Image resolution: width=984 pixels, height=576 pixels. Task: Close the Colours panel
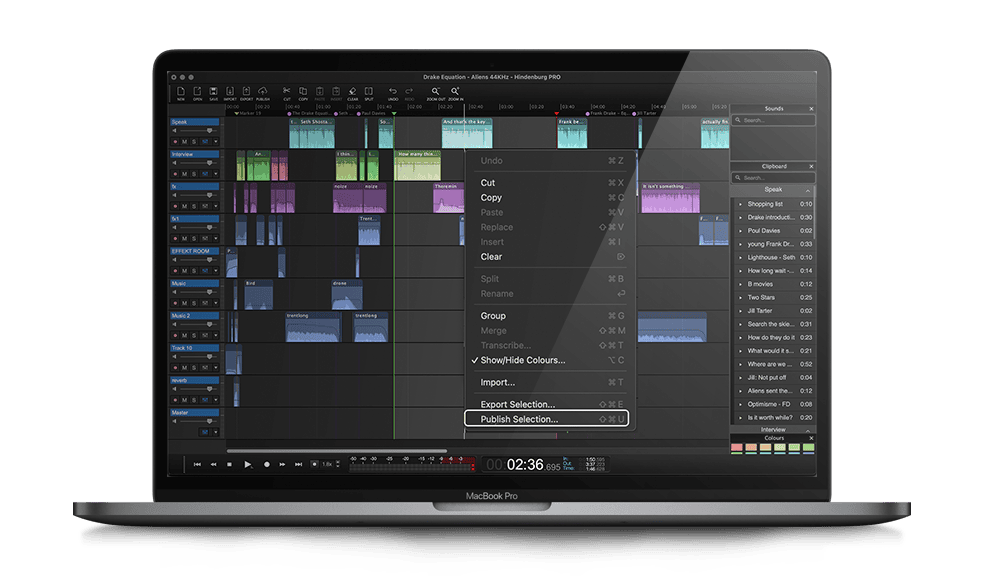[811, 438]
